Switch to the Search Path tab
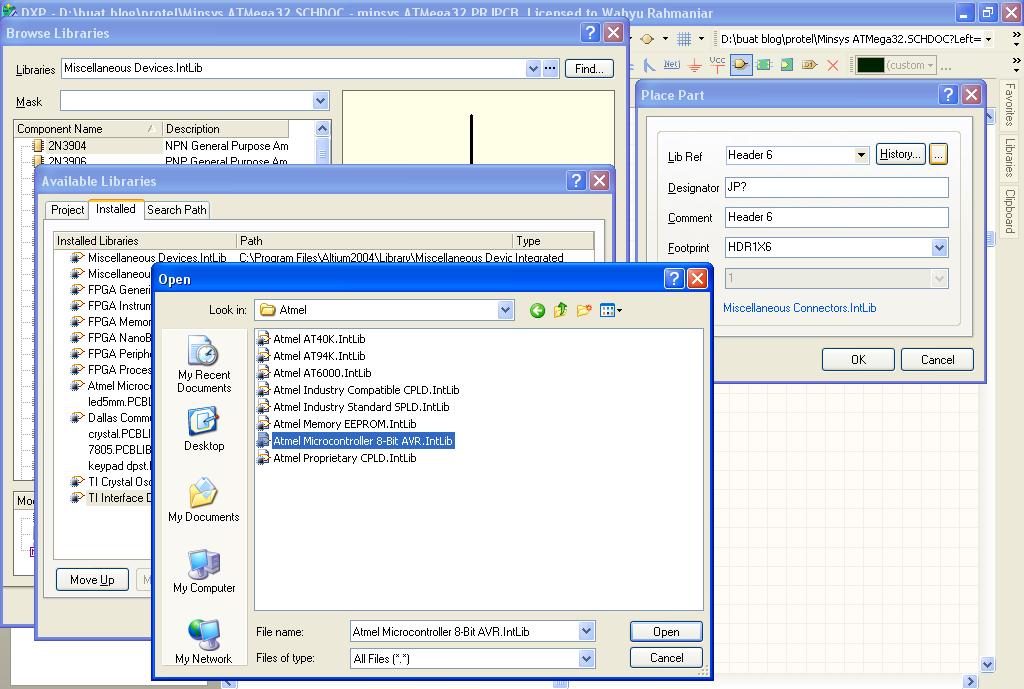 176,210
